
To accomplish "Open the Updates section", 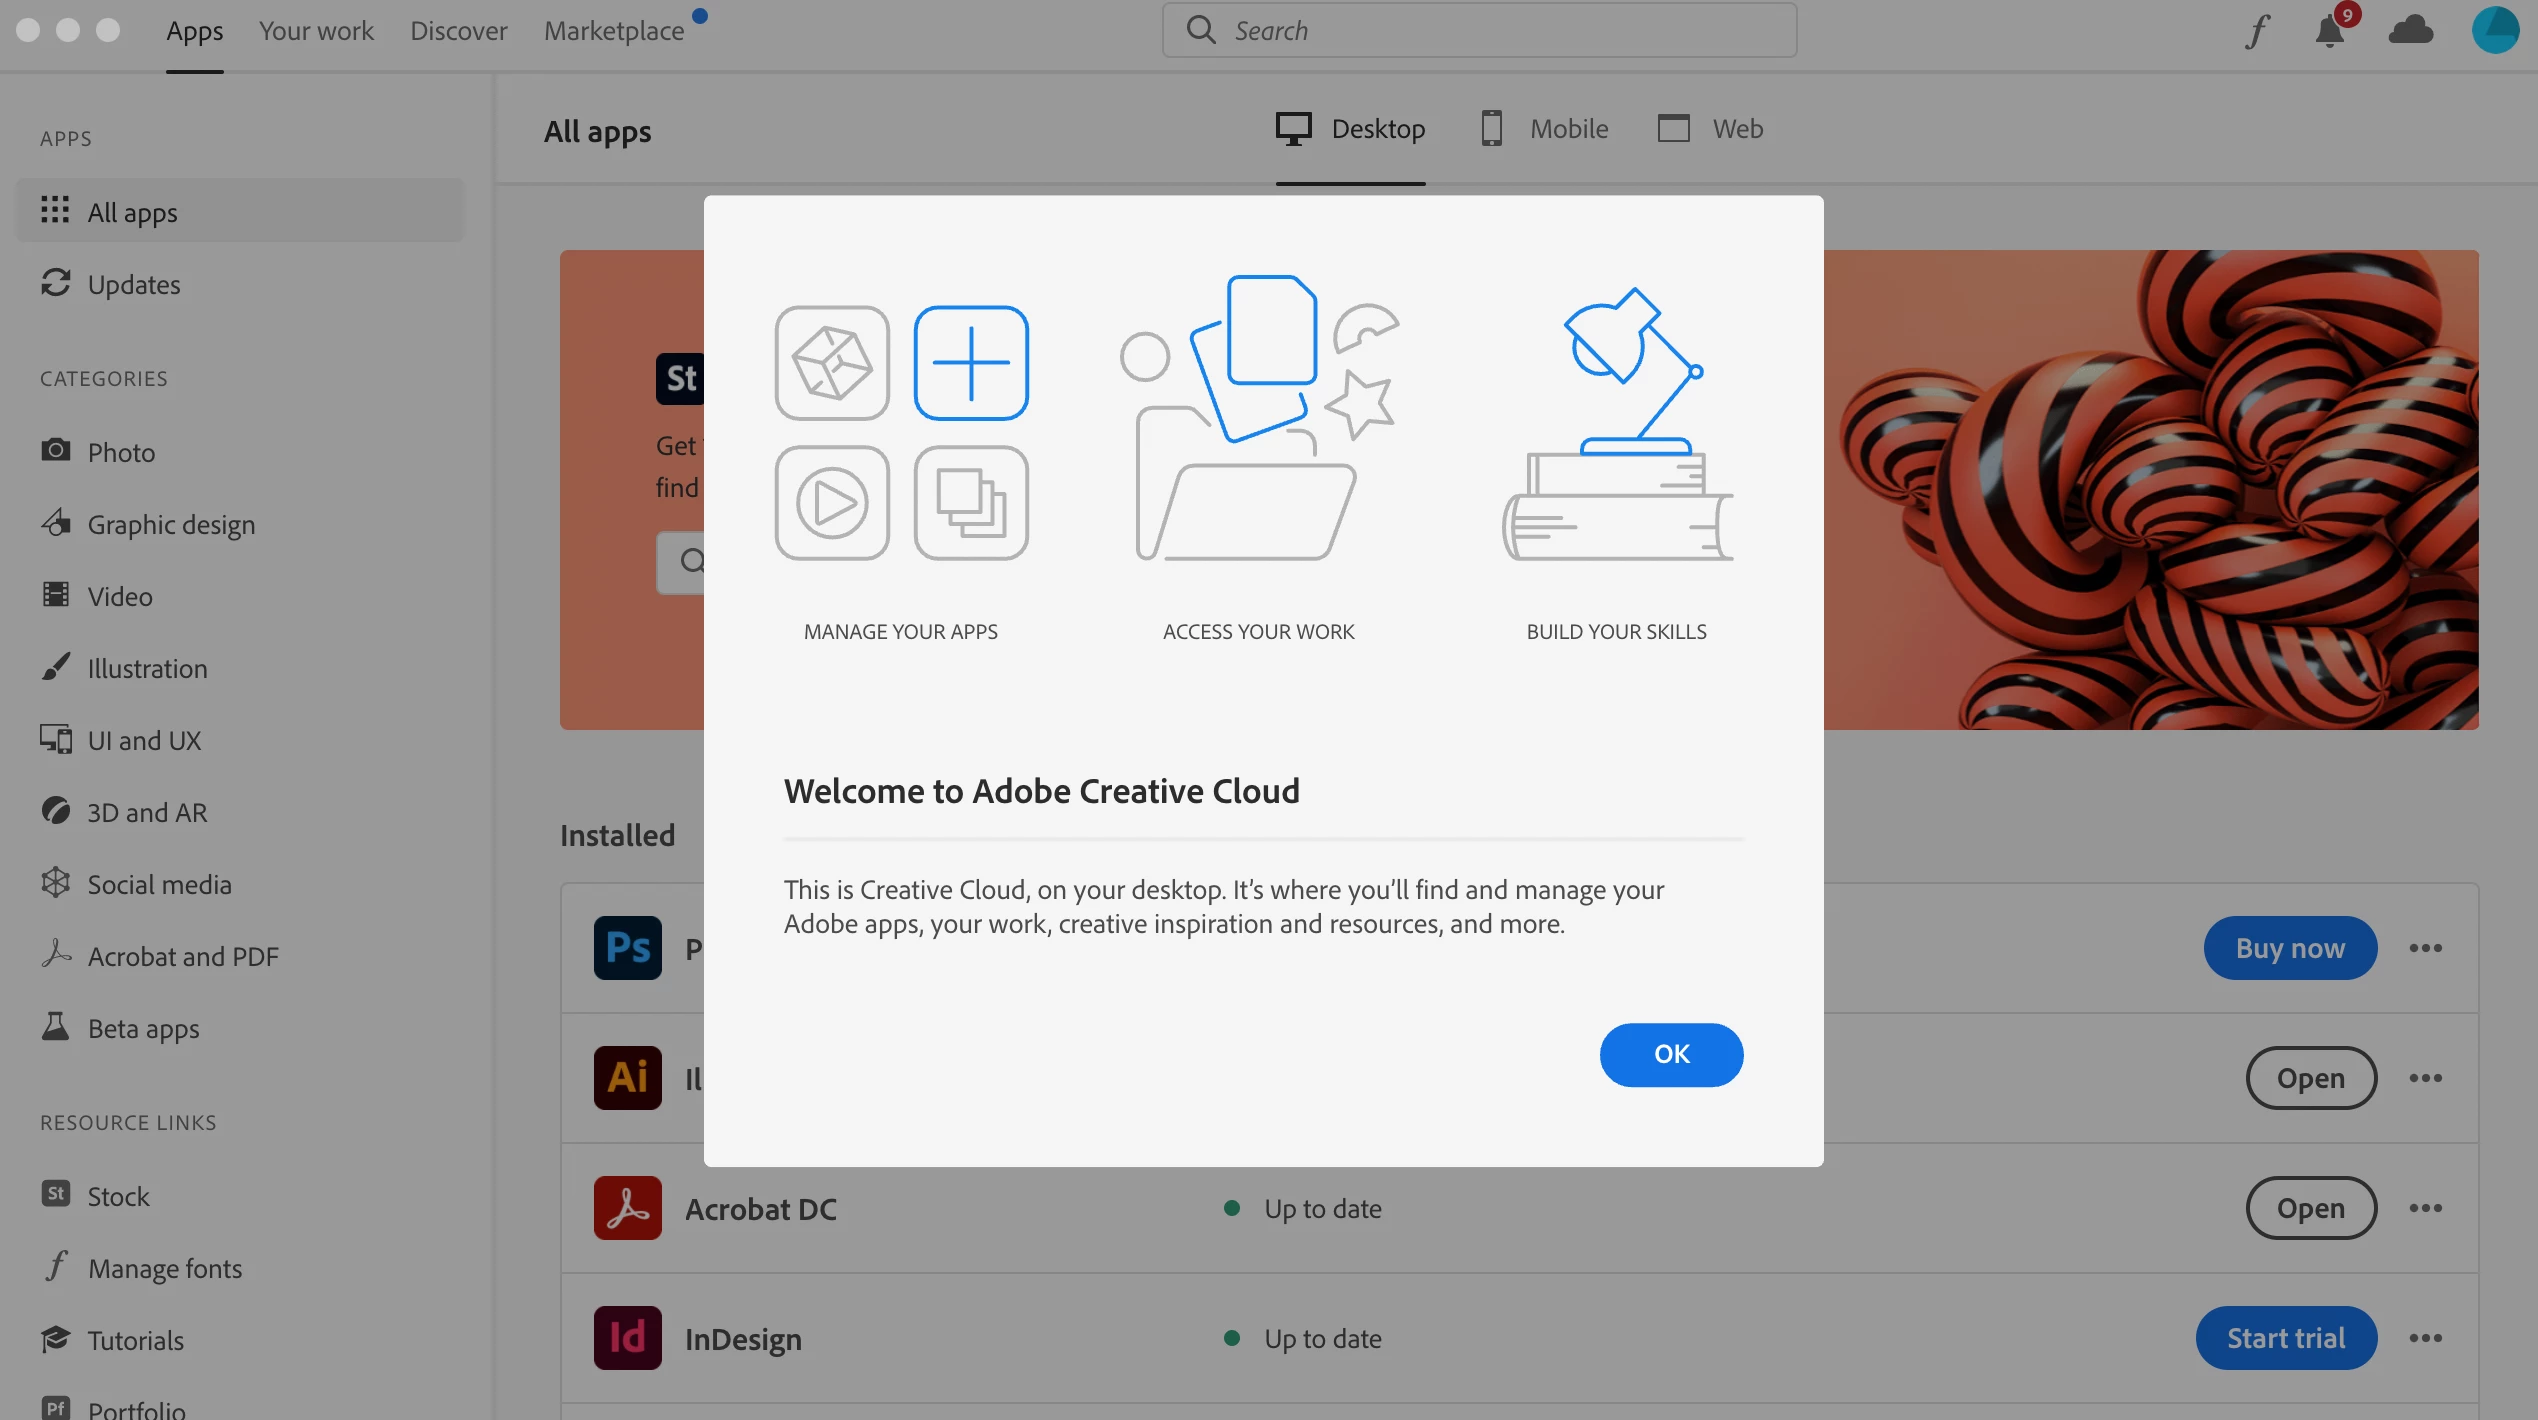I will 133,284.
